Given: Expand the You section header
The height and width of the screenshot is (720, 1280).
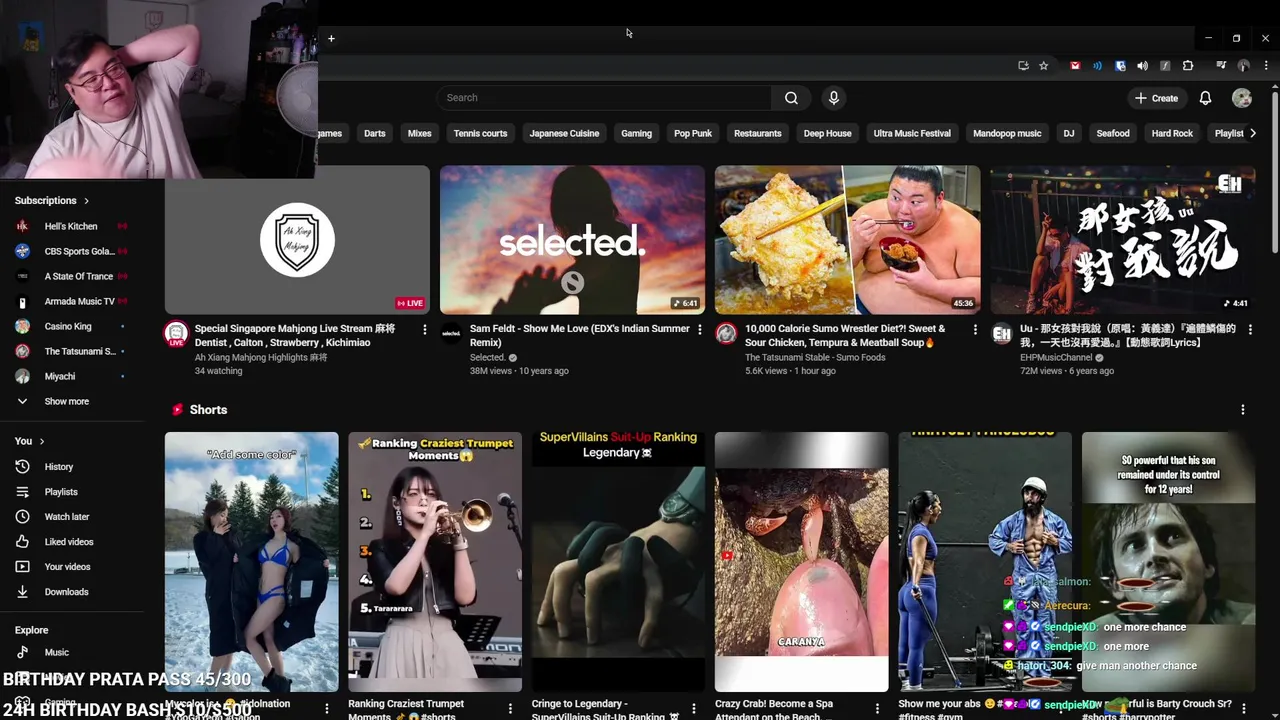Looking at the screenshot, I should 29,441.
